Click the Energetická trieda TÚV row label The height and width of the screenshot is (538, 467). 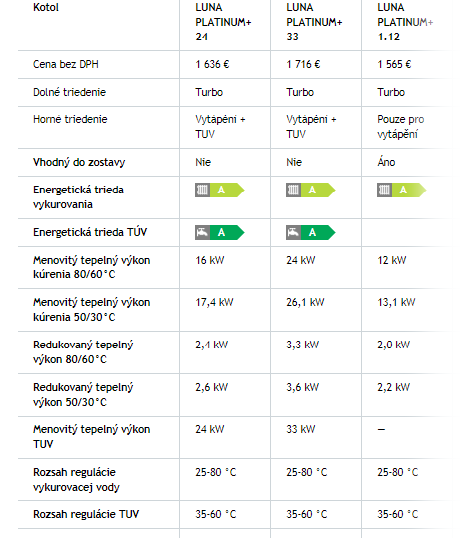click(90, 232)
